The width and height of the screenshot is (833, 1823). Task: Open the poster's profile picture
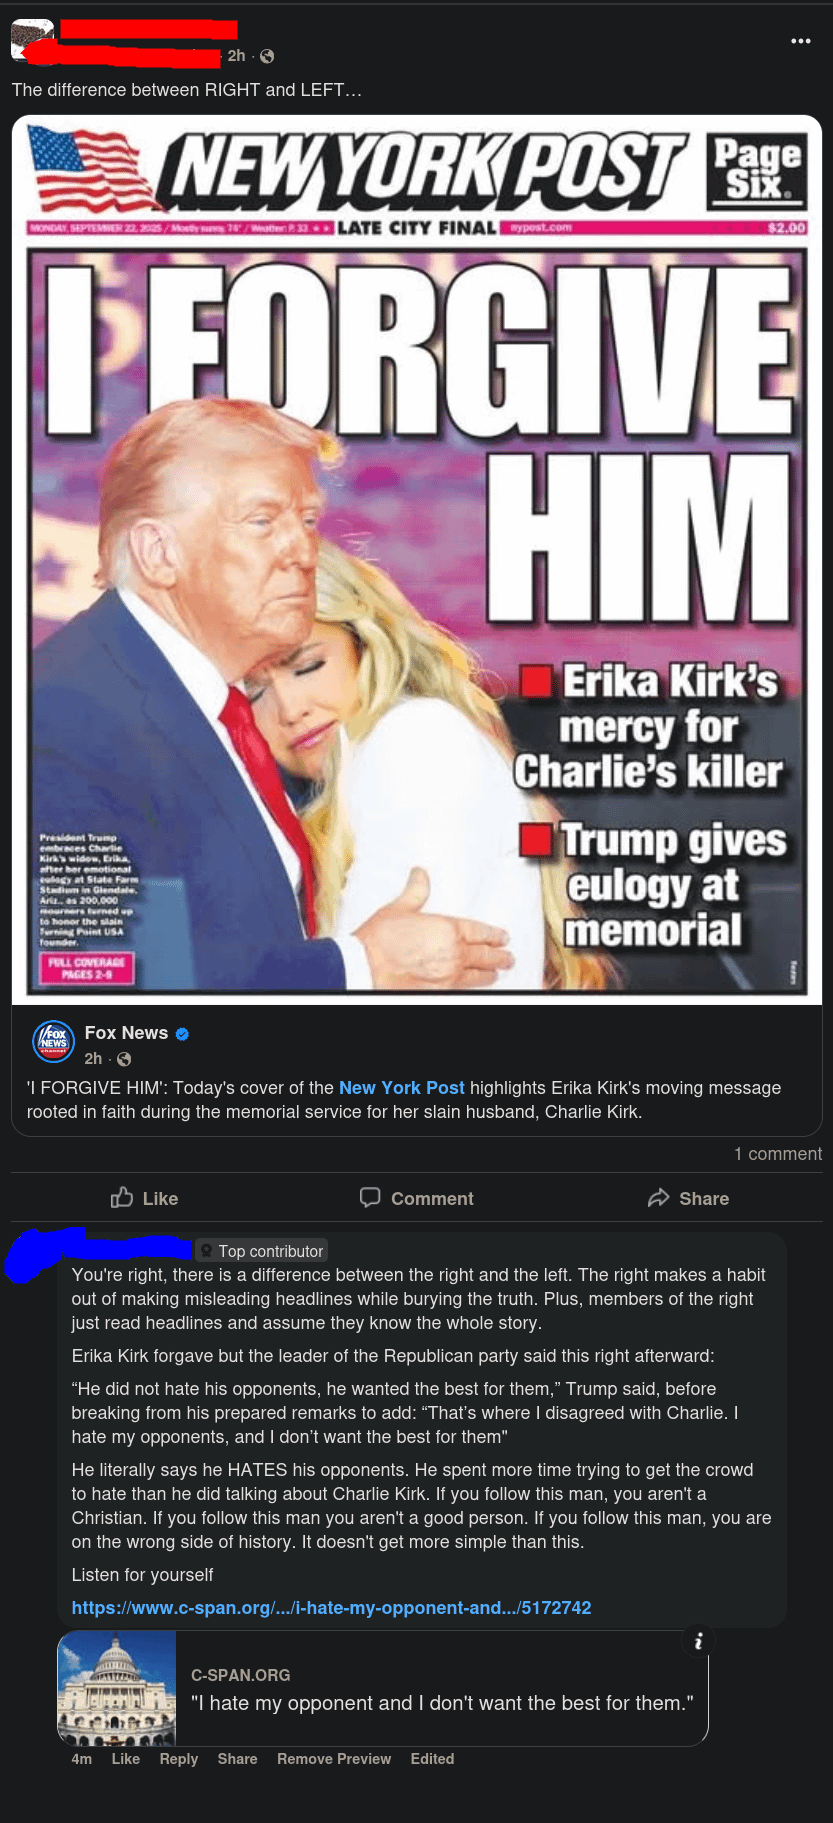tap(31, 40)
